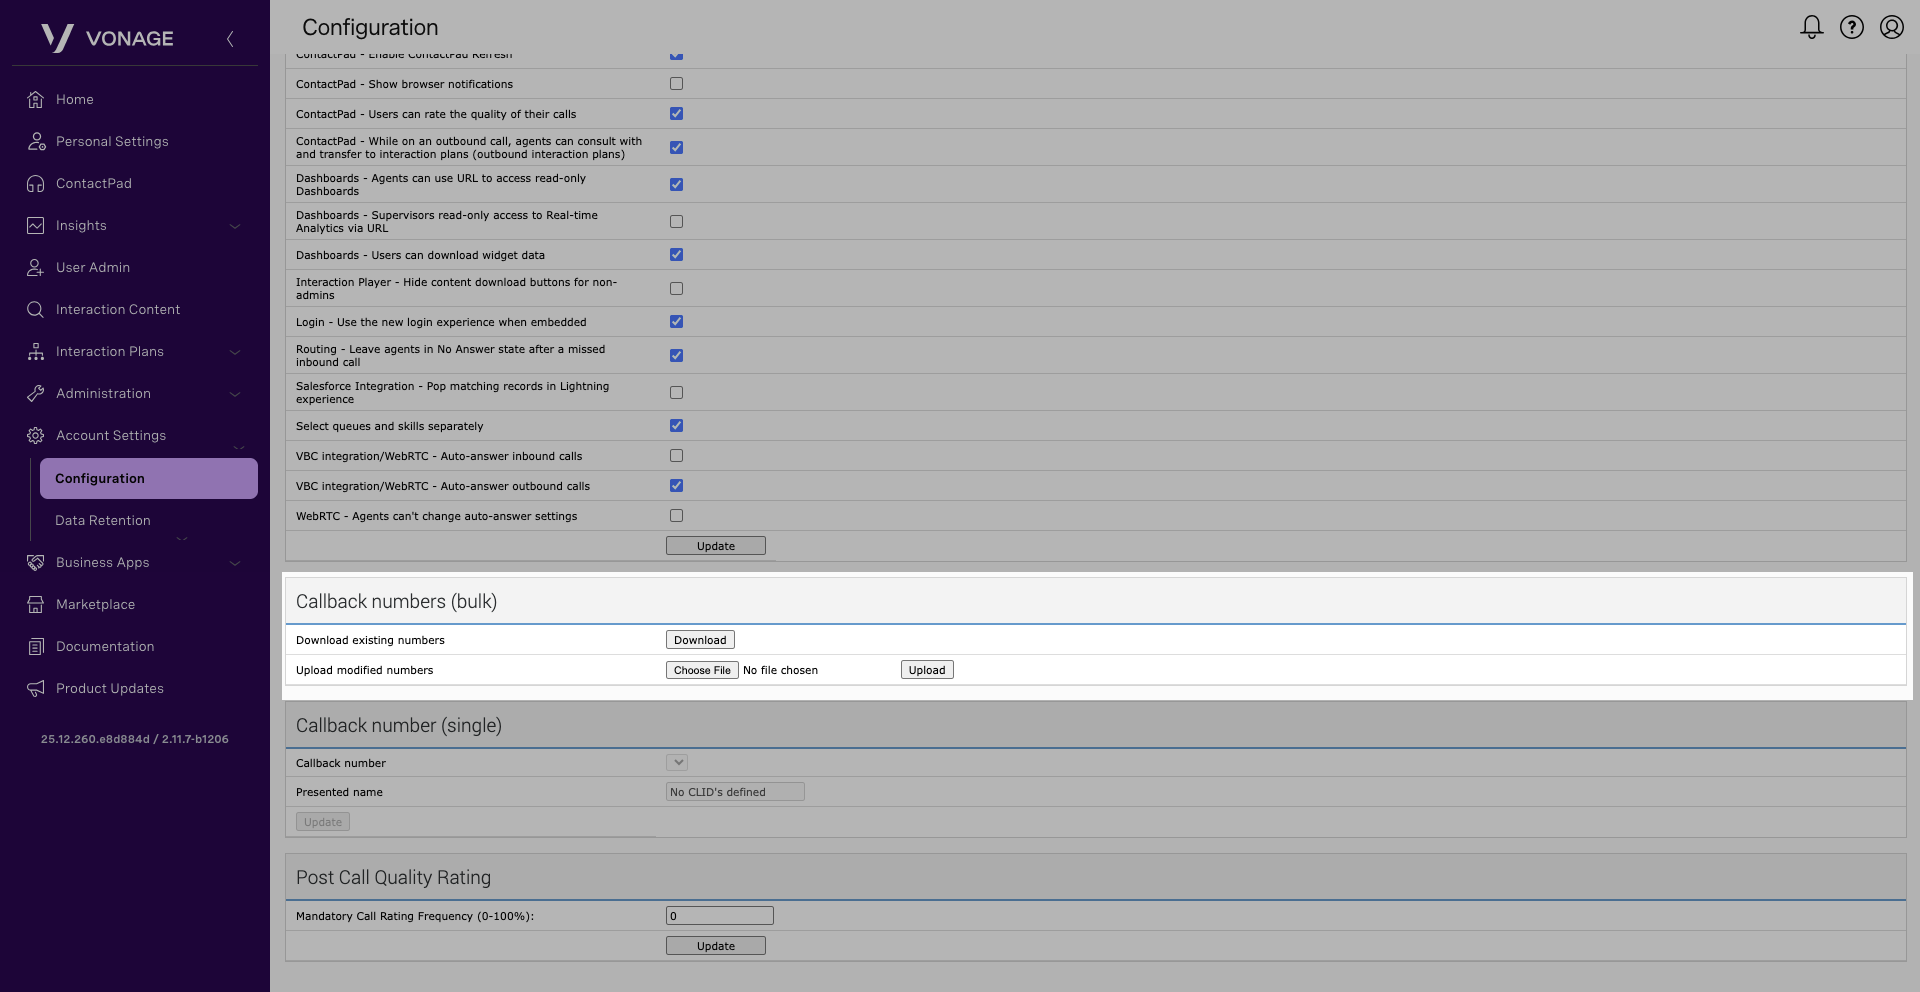Click the ContactPad headset icon
The width and height of the screenshot is (1920, 992).
pyautogui.click(x=36, y=183)
